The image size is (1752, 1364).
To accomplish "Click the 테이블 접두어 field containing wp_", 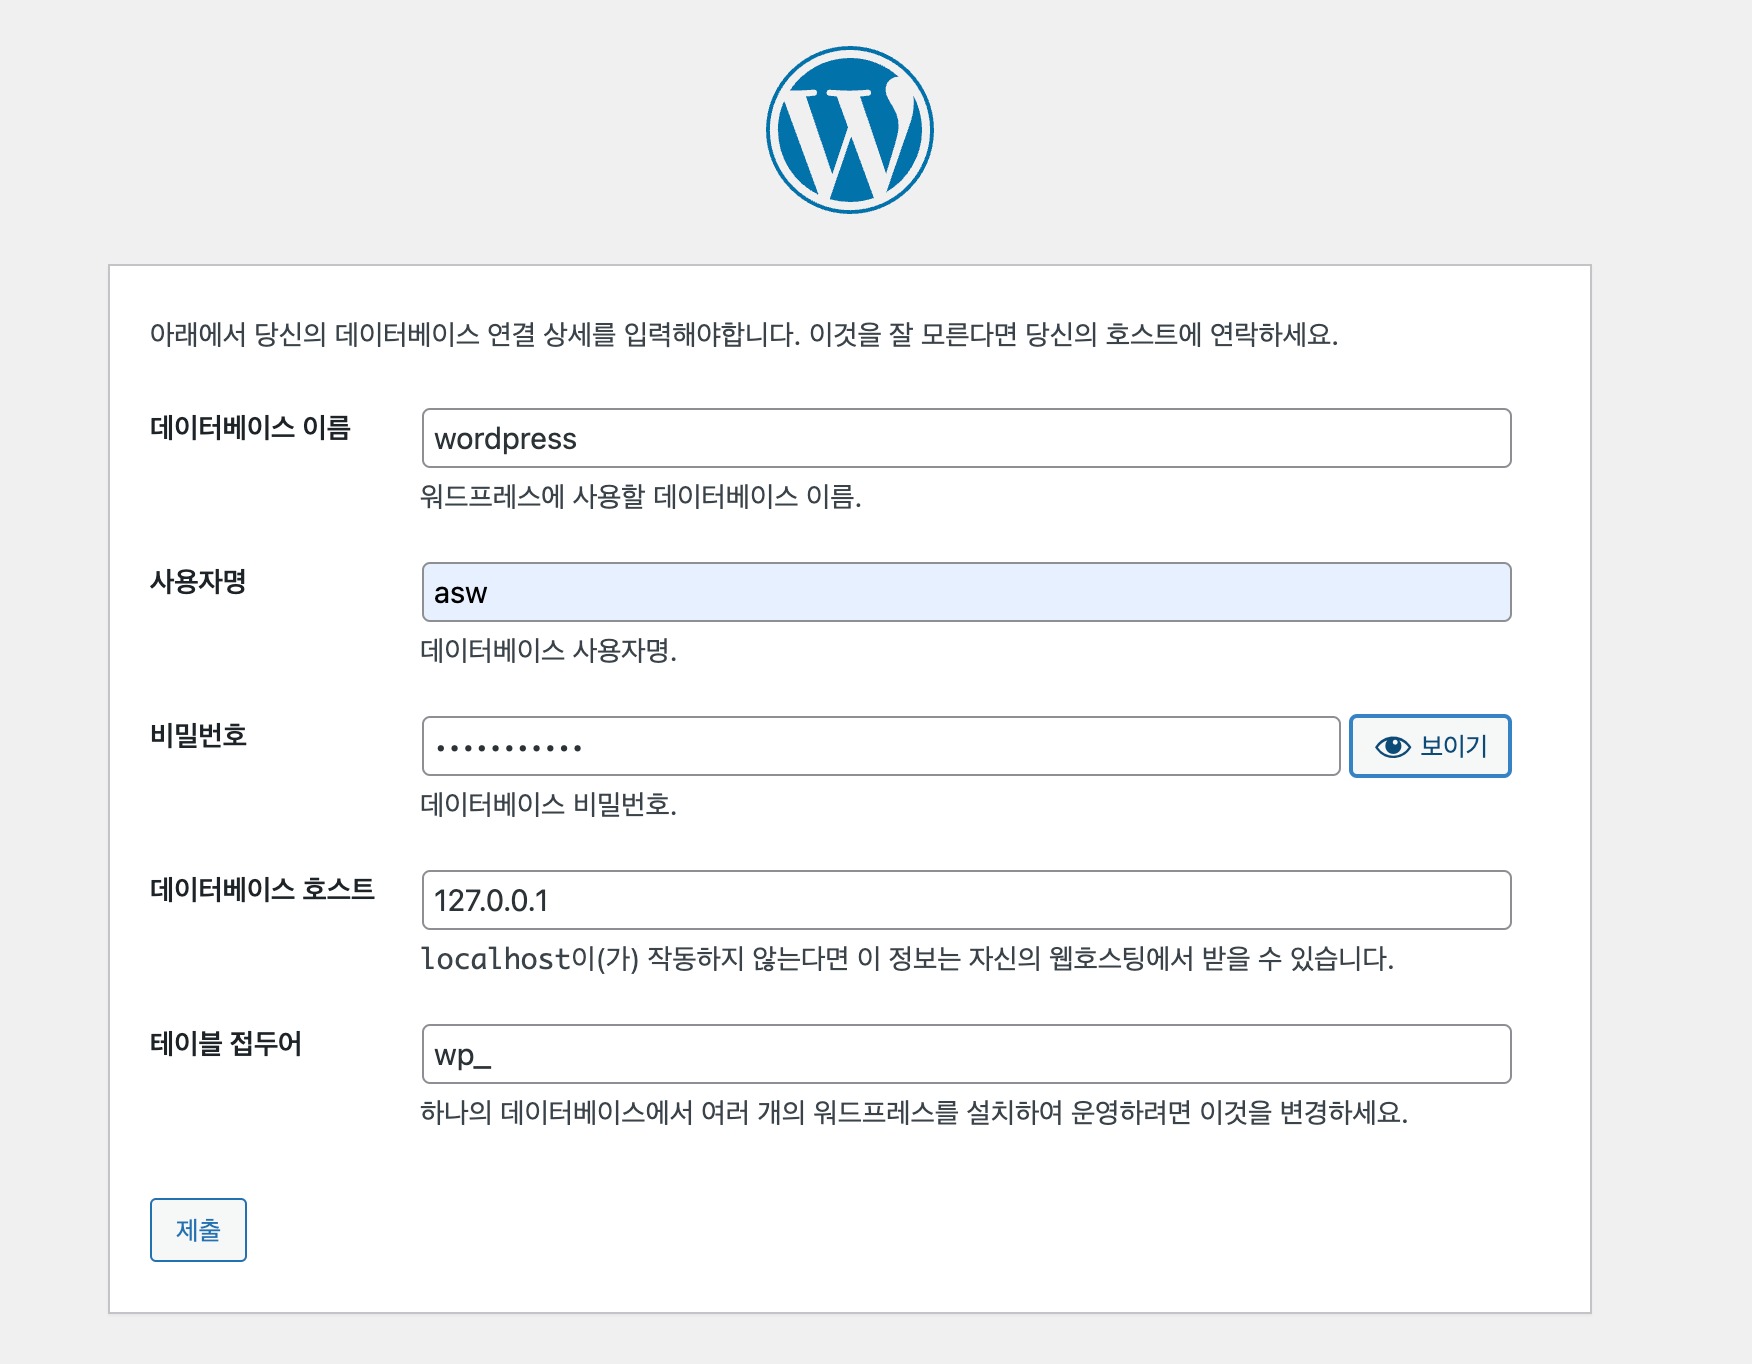I will (x=966, y=1054).
